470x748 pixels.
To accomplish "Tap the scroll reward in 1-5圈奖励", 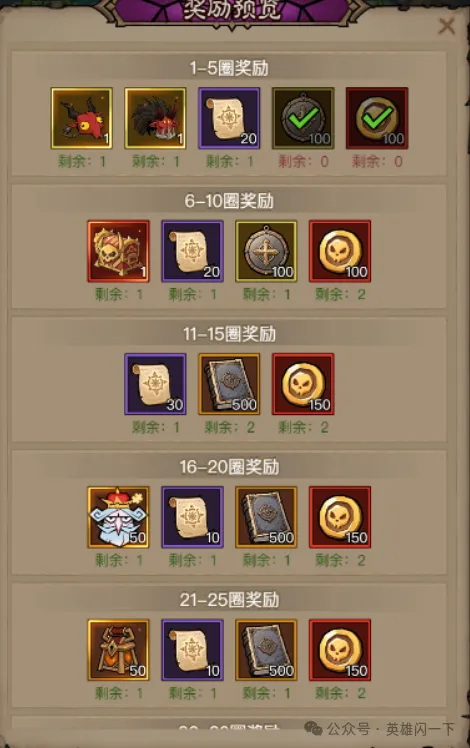I will [230, 118].
